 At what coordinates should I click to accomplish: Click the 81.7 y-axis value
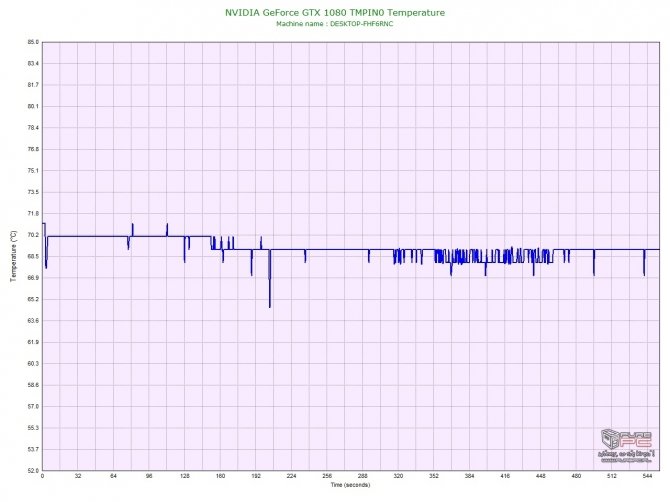(x=33, y=85)
